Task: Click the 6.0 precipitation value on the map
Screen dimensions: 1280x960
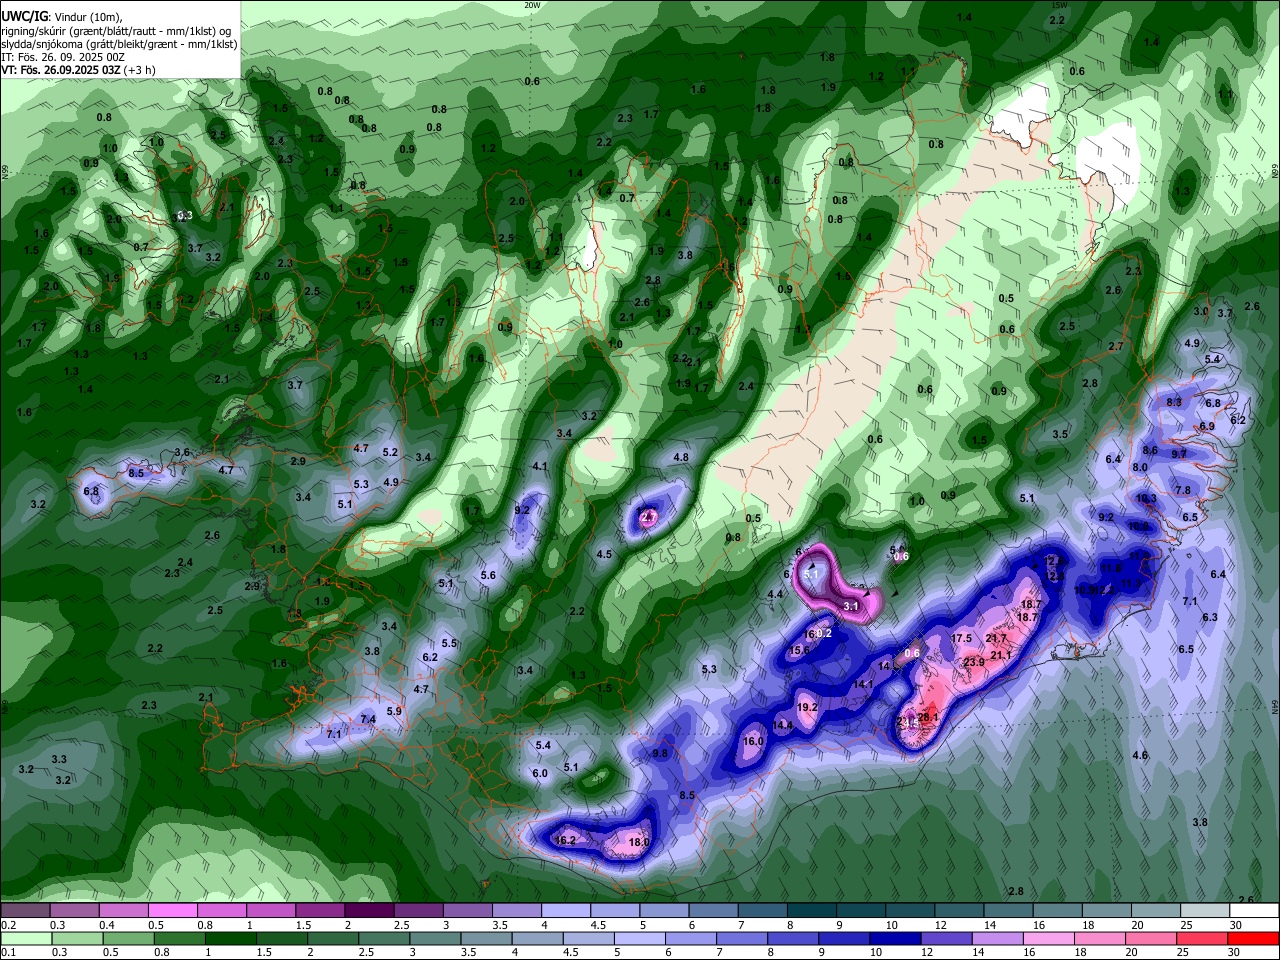Action: coord(540,773)
